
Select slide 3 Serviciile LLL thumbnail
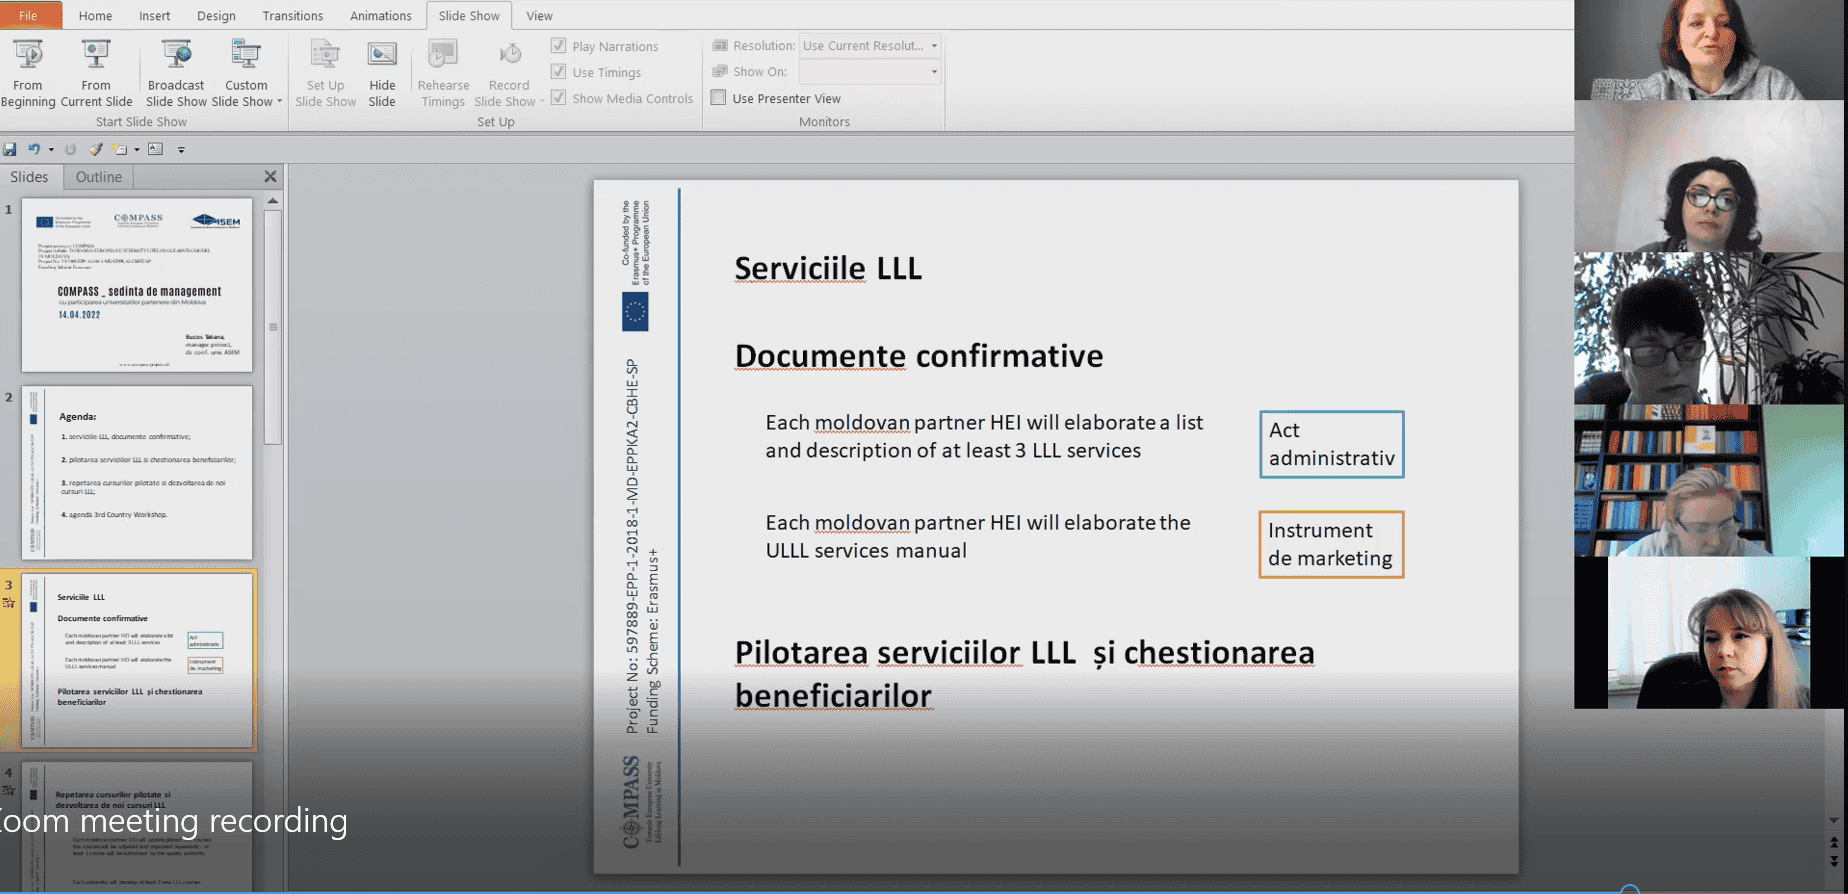point(137,661)
